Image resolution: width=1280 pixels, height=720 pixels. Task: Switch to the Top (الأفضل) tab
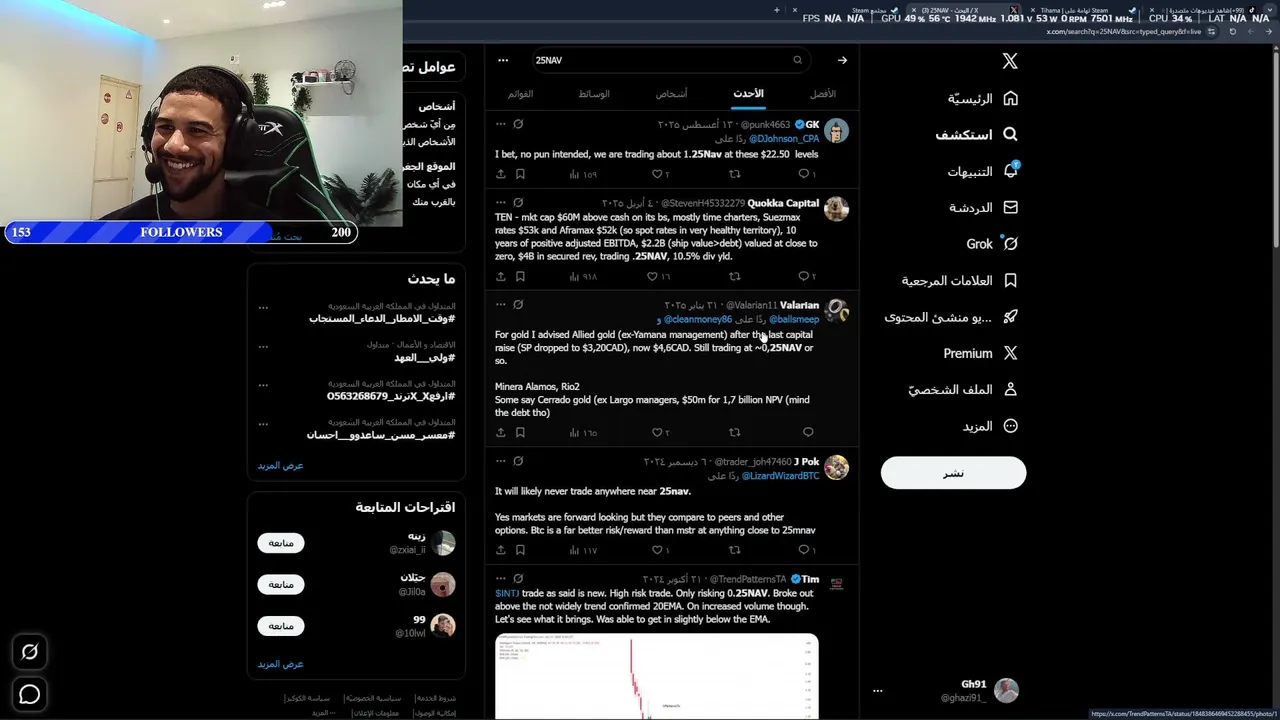(x=822, y=94)
